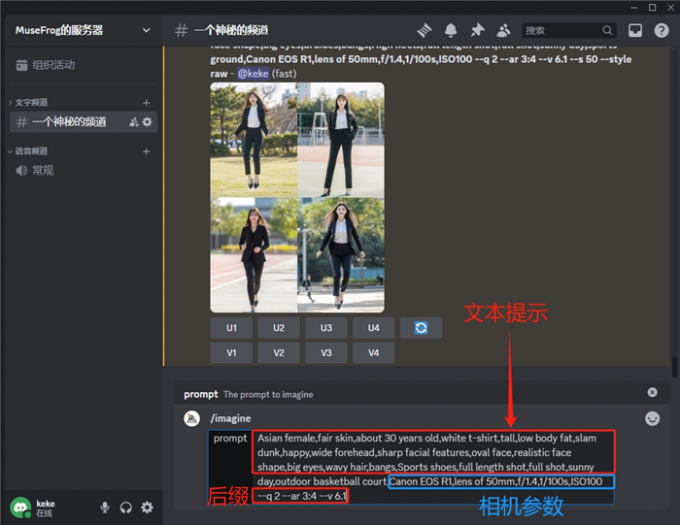Dismiss the prompt hint with X icon
Viewport: 680px width, 525px height.
point(652,392)
